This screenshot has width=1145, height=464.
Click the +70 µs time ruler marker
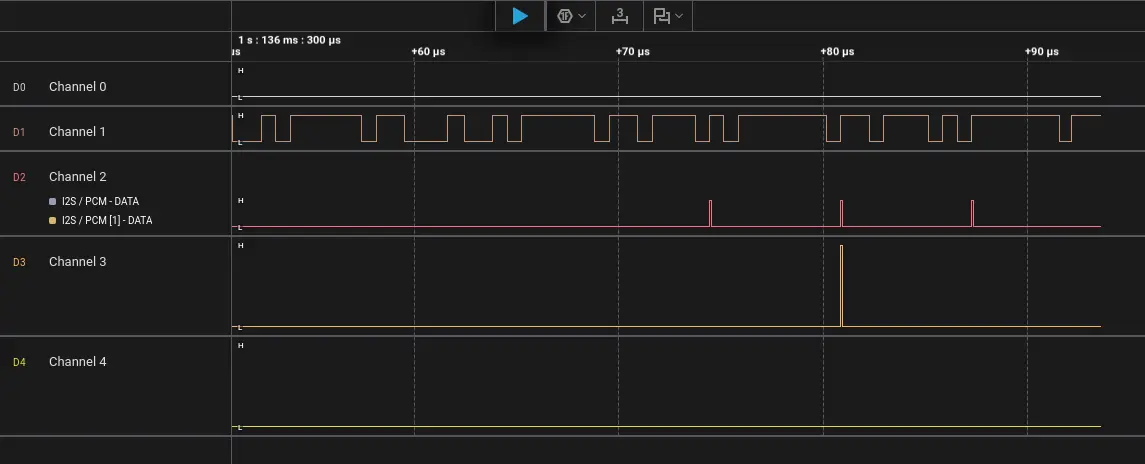[x=632, y=51]
